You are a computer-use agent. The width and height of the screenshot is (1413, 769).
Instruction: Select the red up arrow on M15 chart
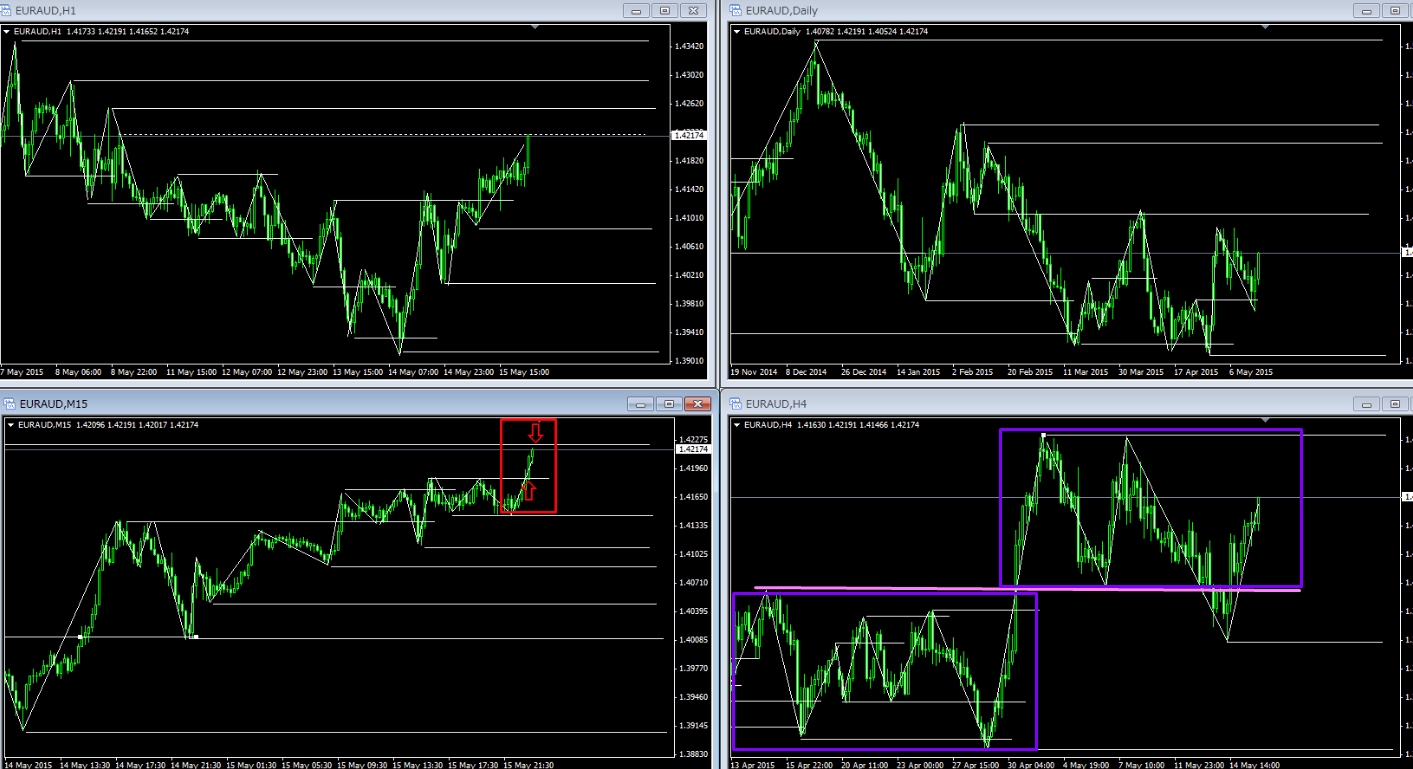coord(530,490)
